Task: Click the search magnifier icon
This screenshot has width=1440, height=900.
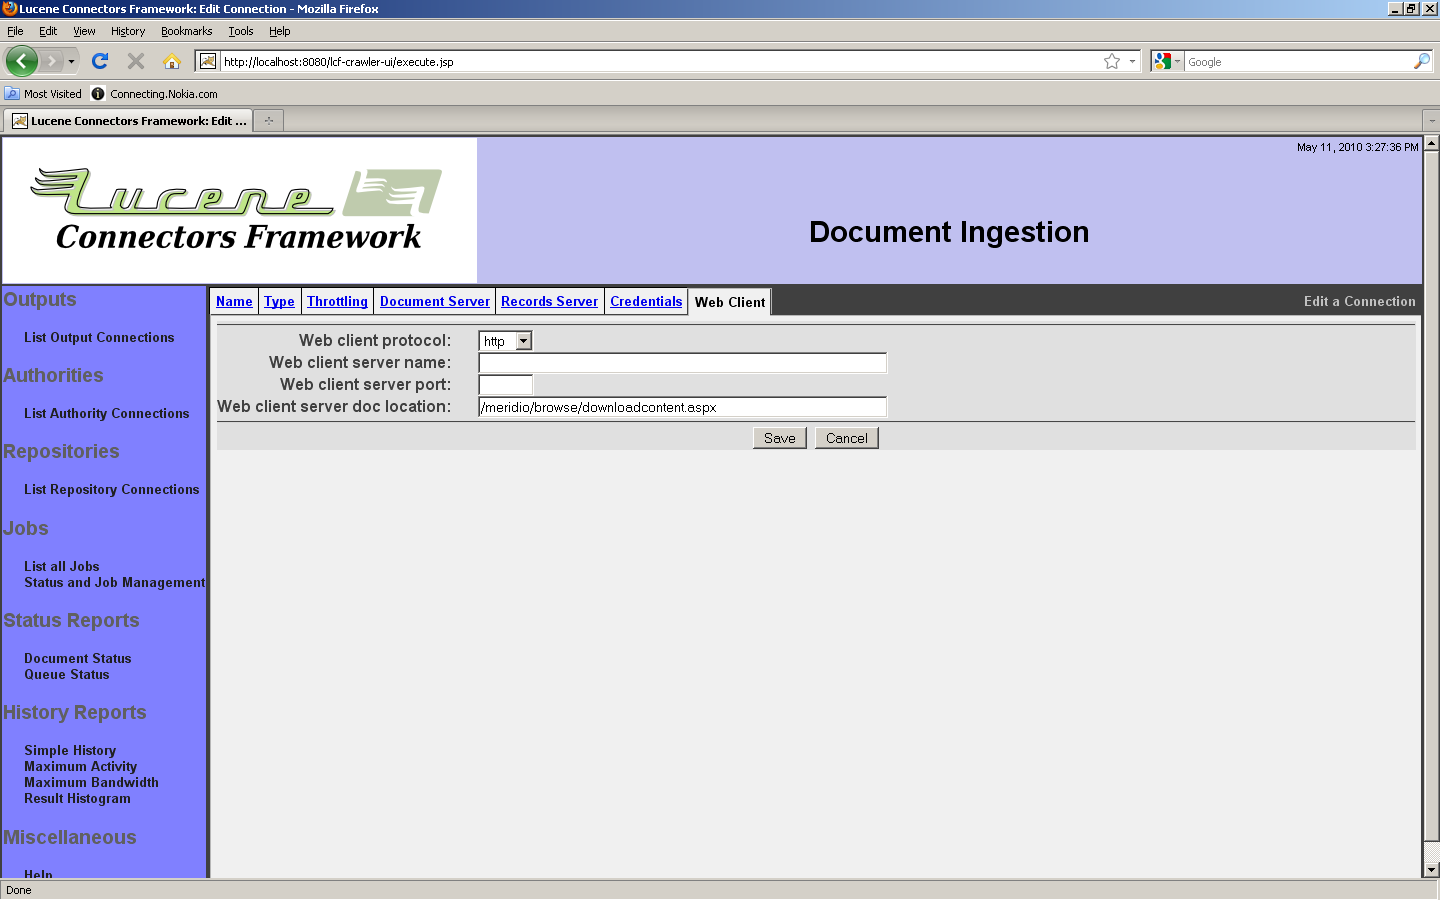Action: pos(1421,61)
